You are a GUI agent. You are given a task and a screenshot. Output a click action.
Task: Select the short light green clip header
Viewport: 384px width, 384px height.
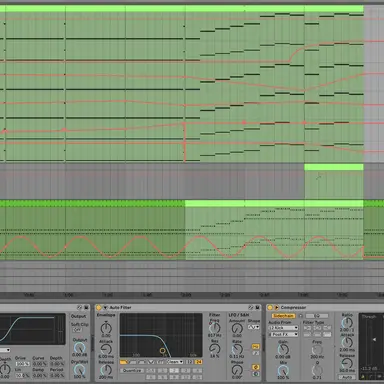coord(334,167)
